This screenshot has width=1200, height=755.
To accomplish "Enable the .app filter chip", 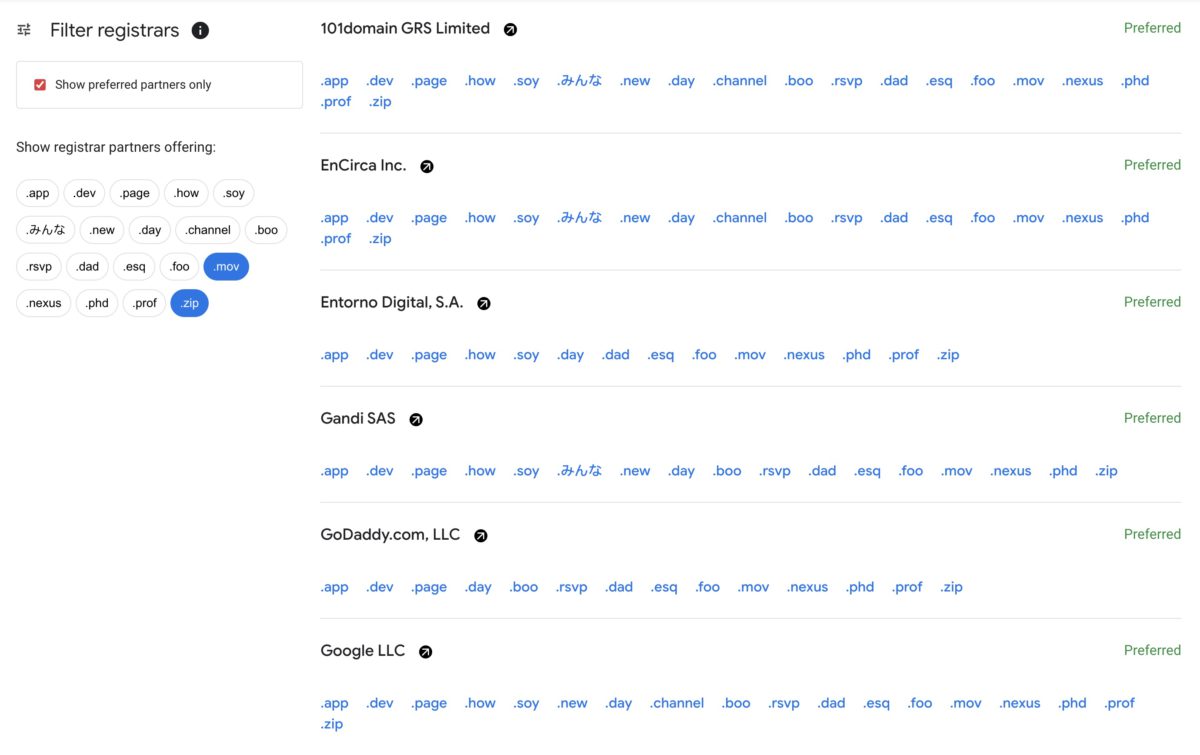I will [x=38, y=193].
